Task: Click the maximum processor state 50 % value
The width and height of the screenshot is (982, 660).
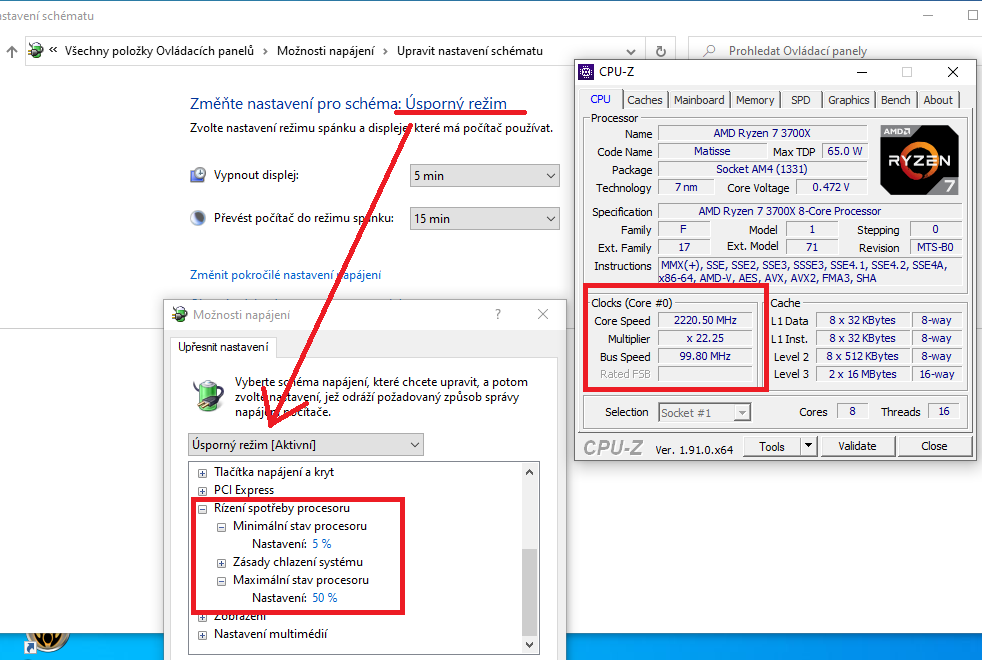Action: click(324, 598)
